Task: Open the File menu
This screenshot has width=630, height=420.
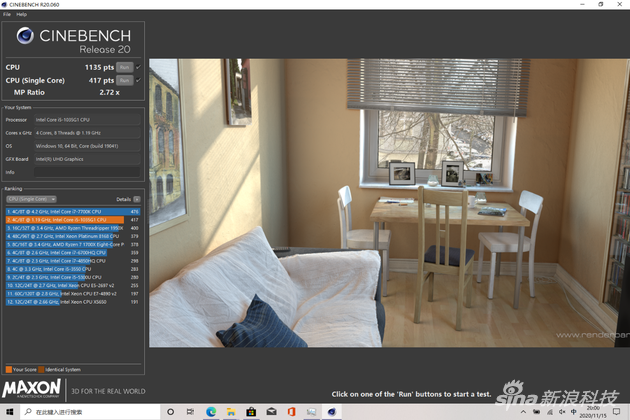Action: click(7, 14)
